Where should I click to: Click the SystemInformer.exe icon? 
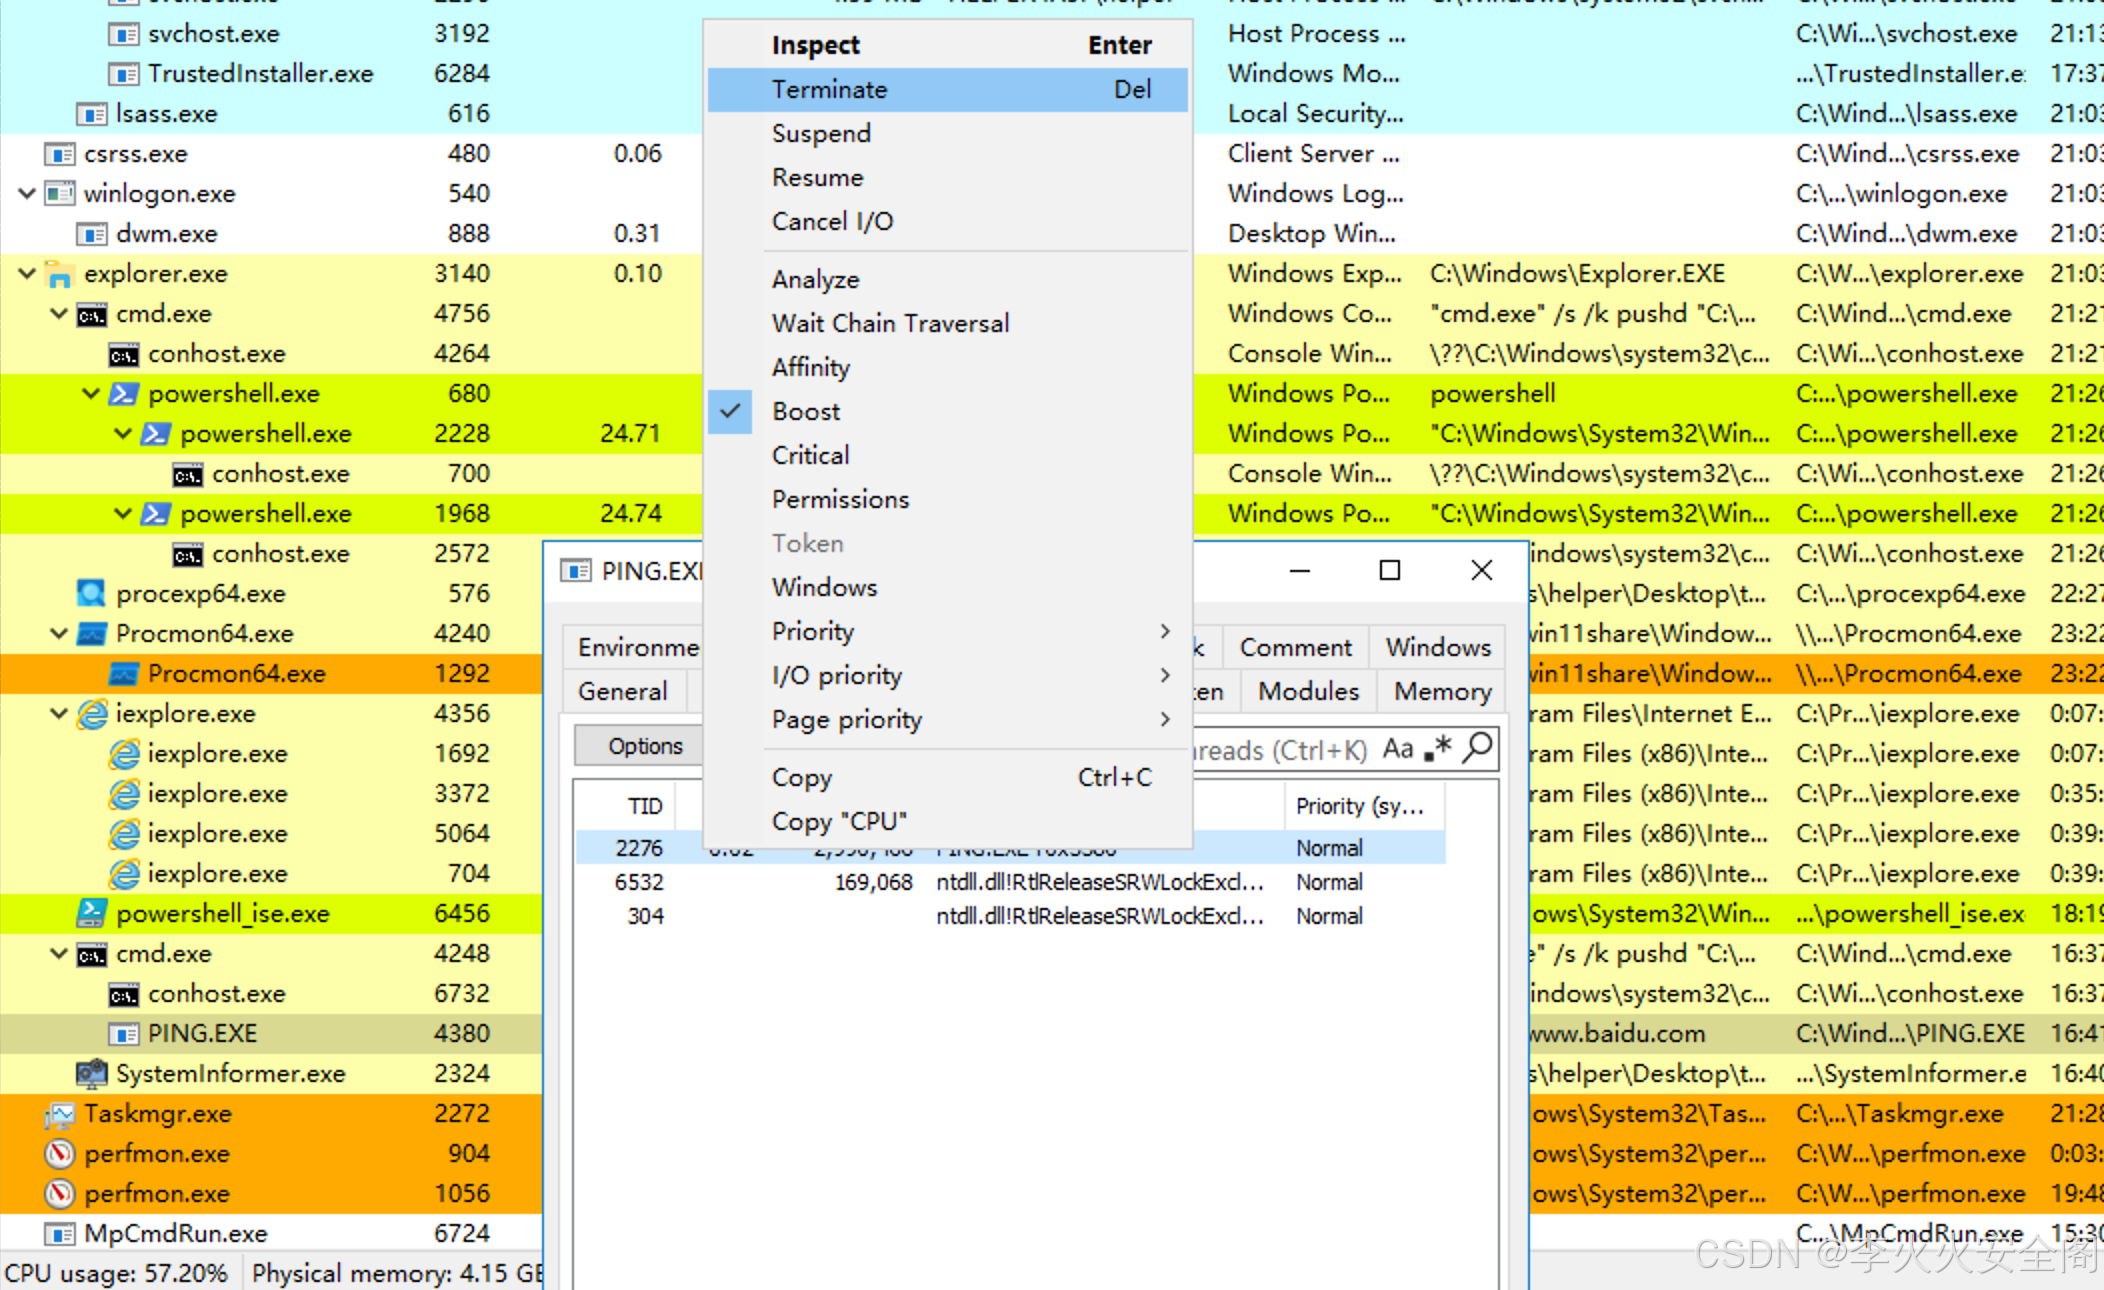[92, 1073]
